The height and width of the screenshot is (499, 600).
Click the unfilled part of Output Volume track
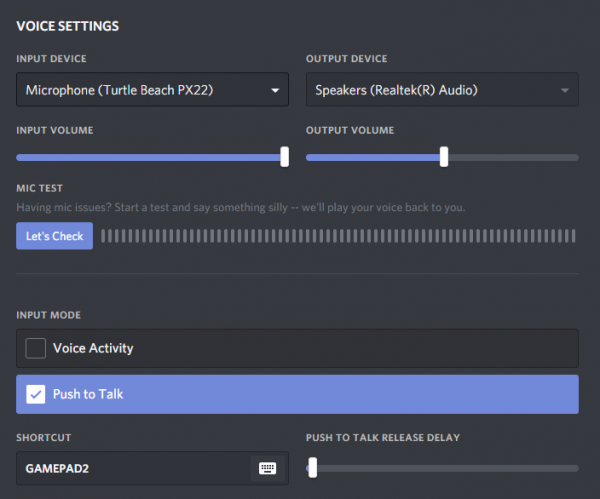pyautogui.click(x=513, y=157)
